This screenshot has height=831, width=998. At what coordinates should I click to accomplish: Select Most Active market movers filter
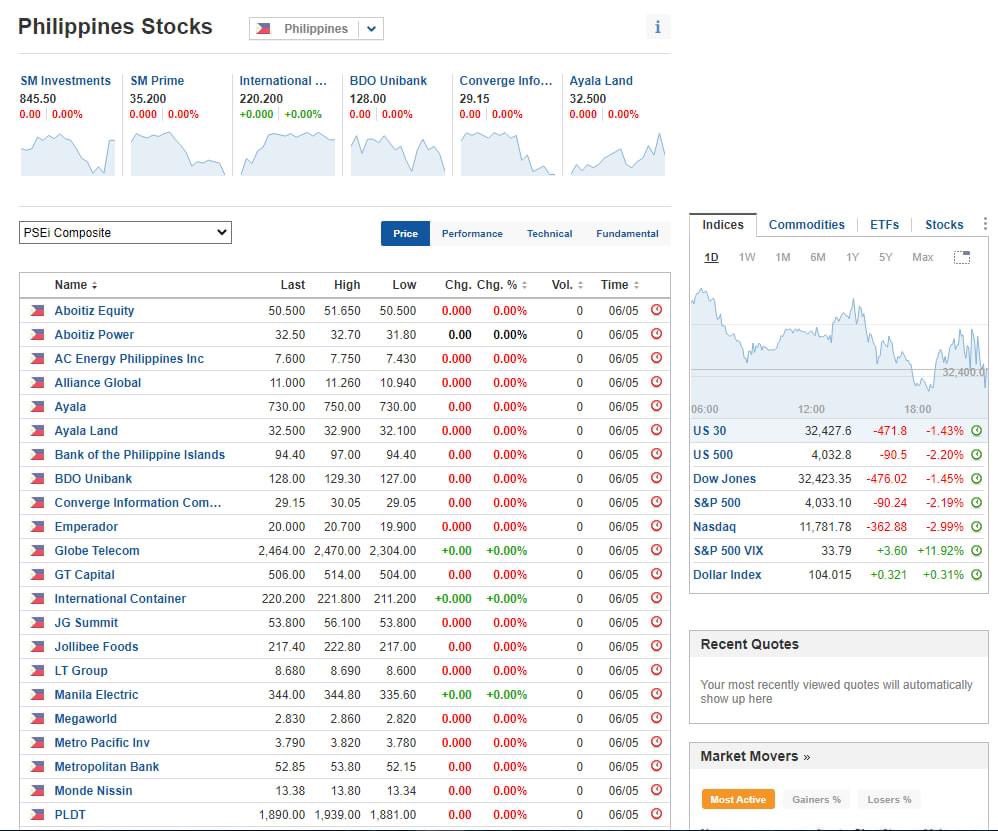[x=738, y=799]
